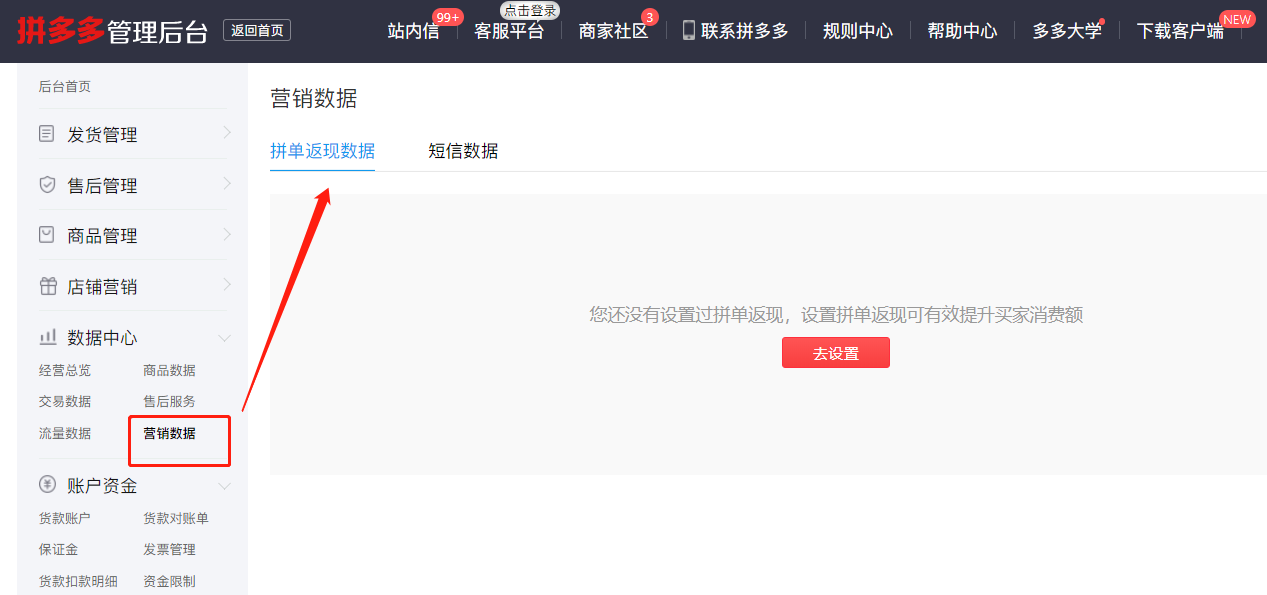
Task: Open 规则中心 in the top navigation
Action: (858, 31)
